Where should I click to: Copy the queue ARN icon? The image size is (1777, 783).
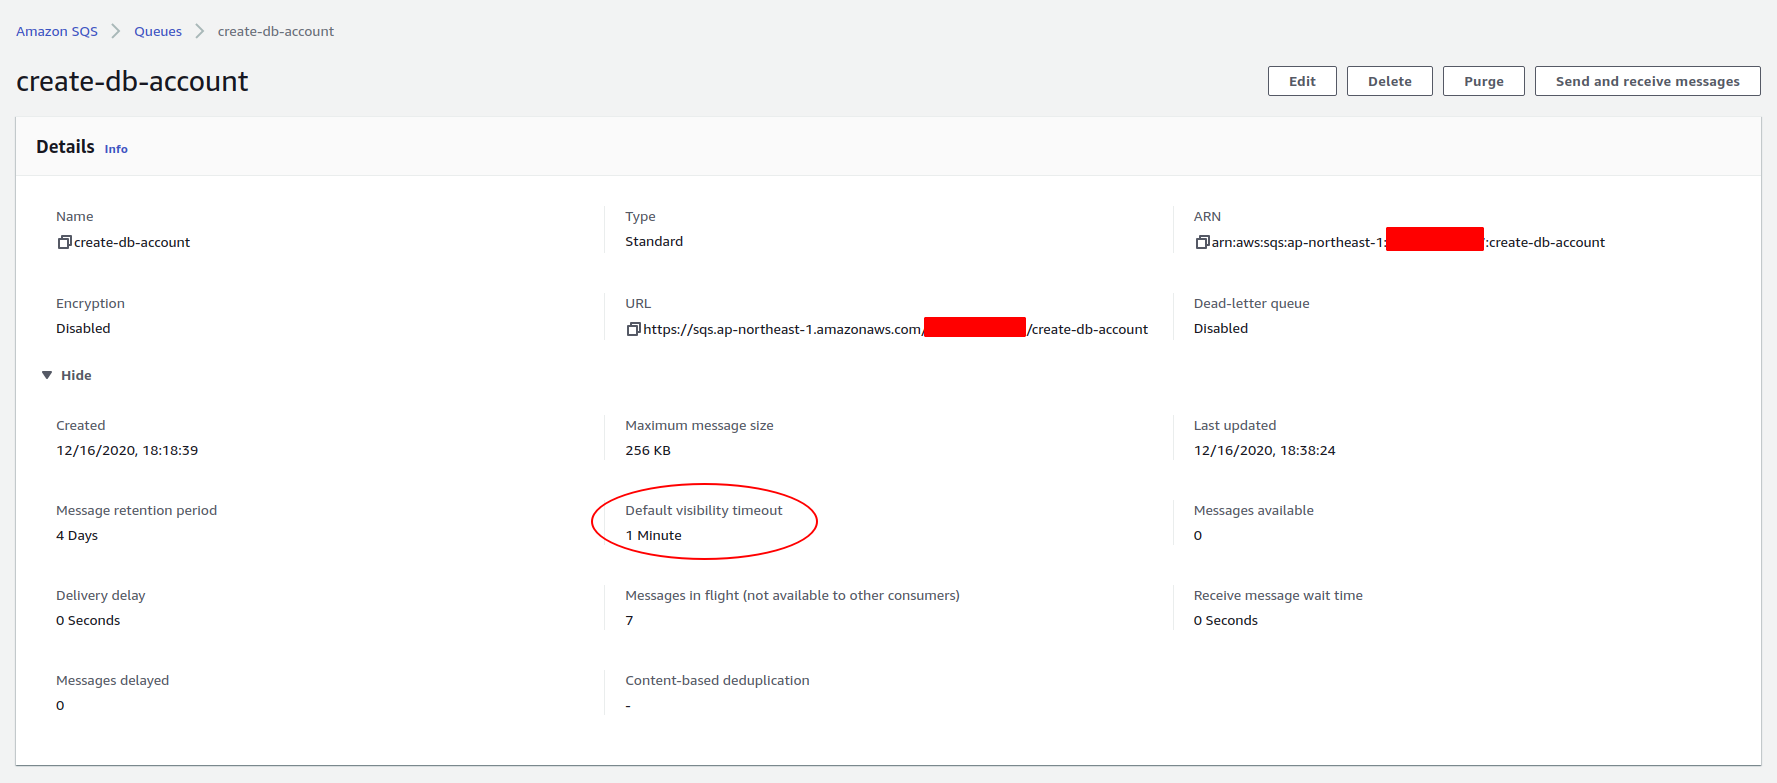coord(1202,242)
